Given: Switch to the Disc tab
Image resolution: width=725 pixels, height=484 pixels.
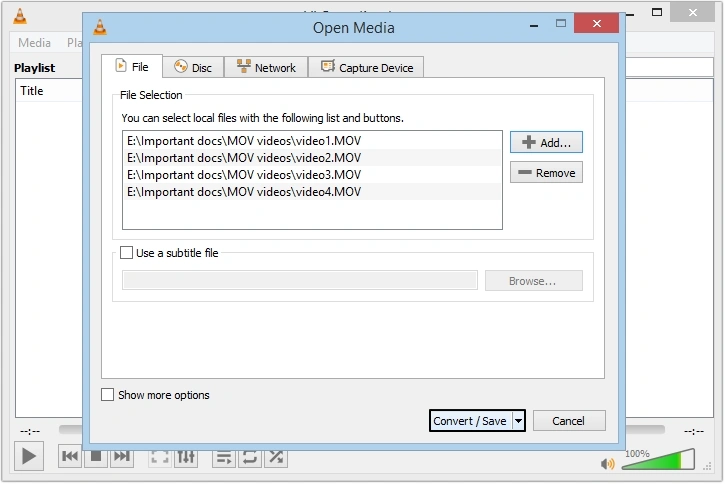Looking at the screenshot, I should 193,67.
